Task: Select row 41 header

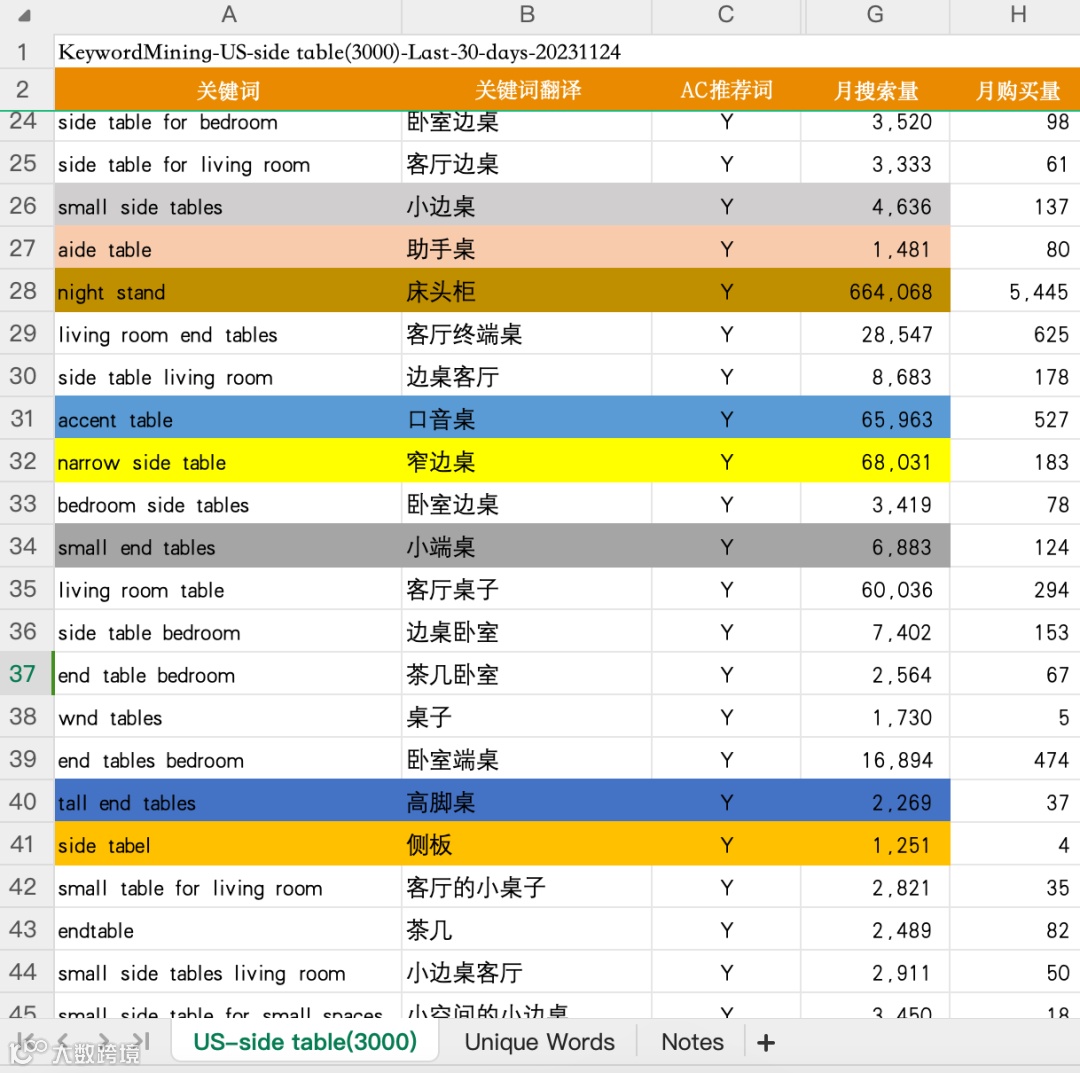Action: coord(26,844)
